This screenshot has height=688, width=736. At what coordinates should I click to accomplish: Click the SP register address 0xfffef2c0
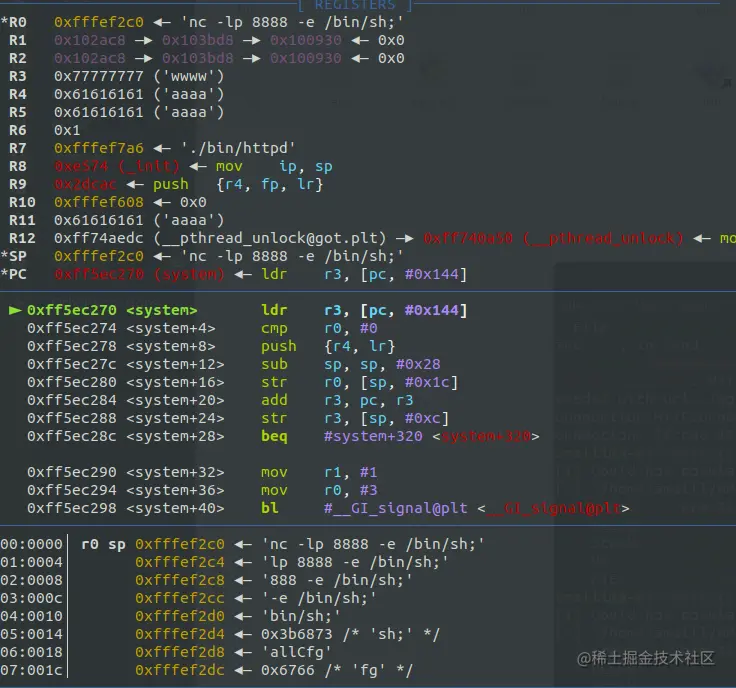99,256
